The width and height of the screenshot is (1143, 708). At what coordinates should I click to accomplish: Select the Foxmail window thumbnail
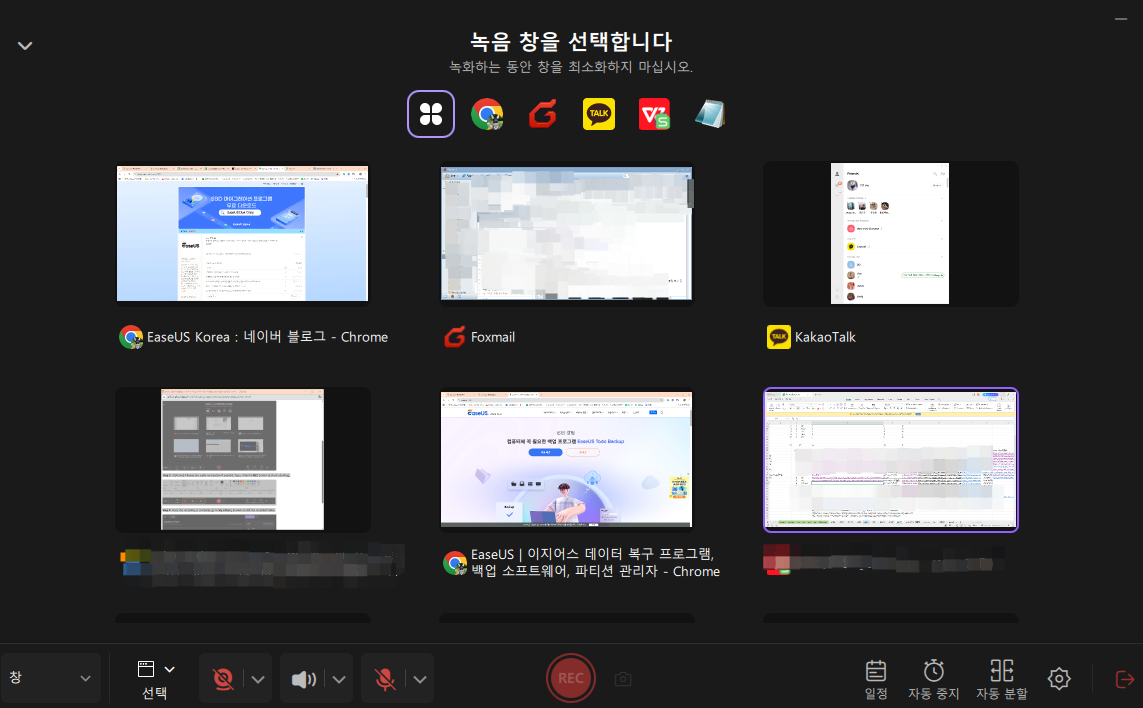tap(566, 233)
